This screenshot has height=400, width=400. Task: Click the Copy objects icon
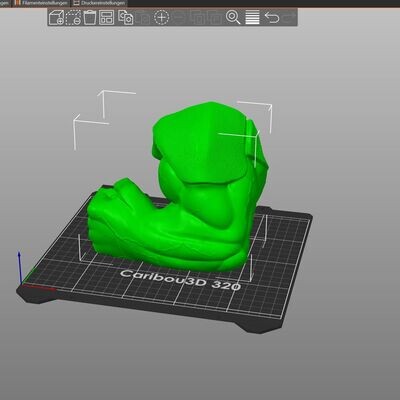(126, 17)
